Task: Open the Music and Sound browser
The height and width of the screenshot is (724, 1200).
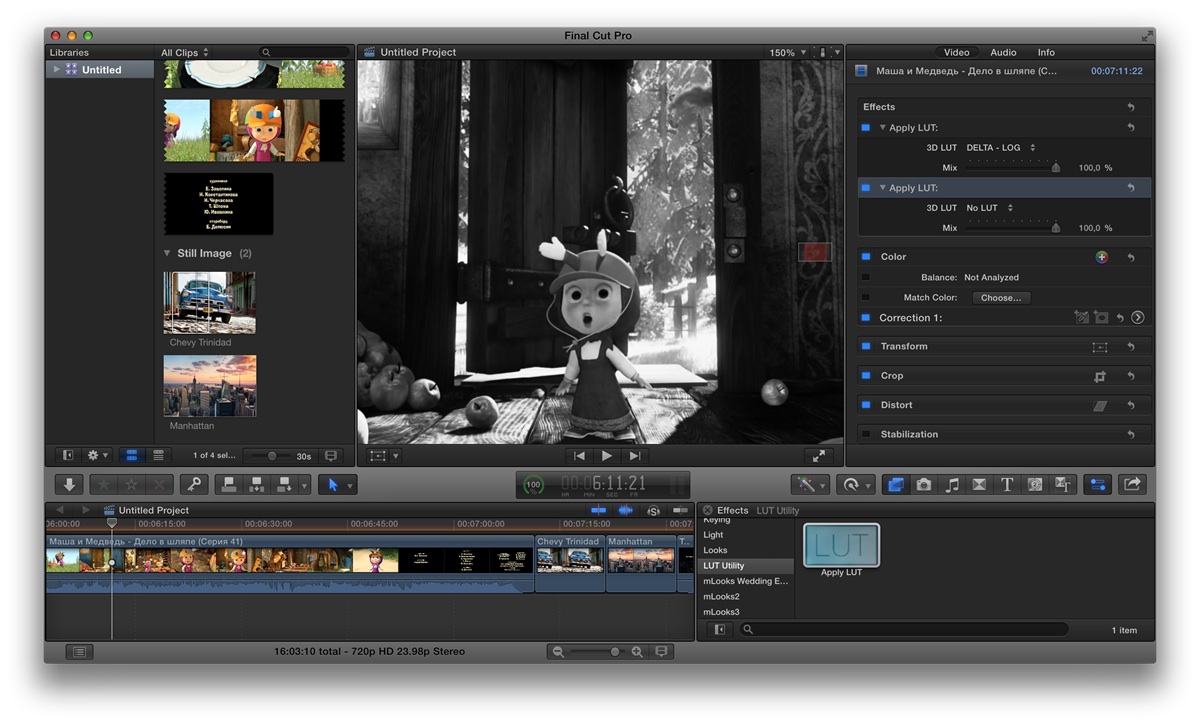Action: pyautogui.click(x=952, y=484)
